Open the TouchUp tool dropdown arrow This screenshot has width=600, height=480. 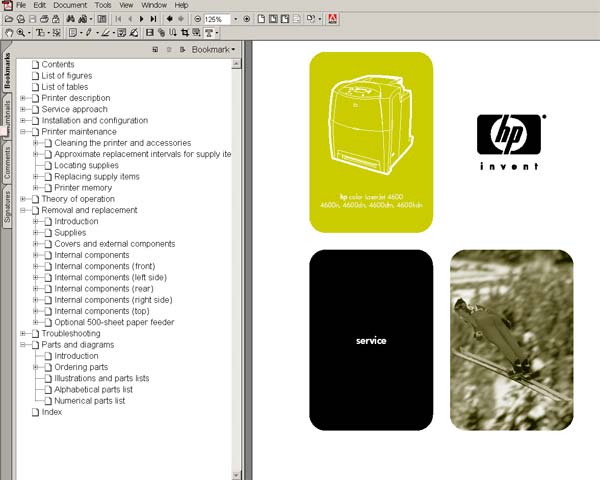[217, 33]
